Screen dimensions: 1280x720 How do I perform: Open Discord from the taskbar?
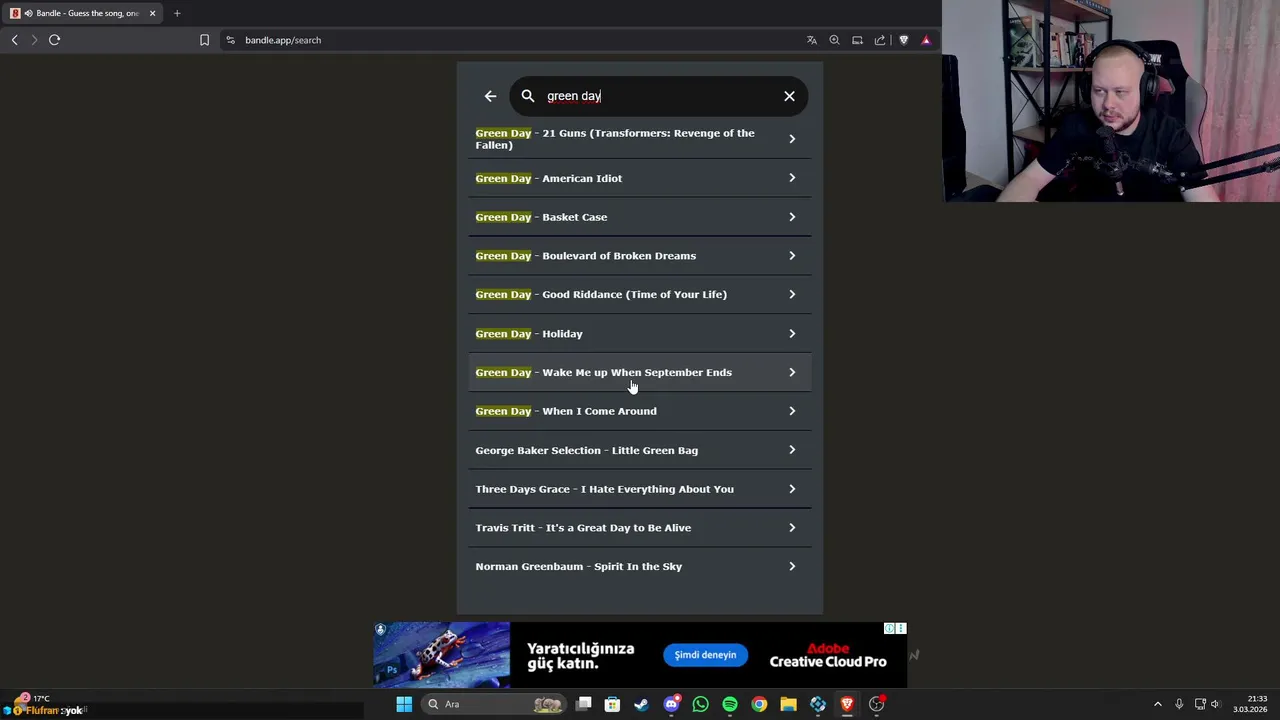pos(671,704)
